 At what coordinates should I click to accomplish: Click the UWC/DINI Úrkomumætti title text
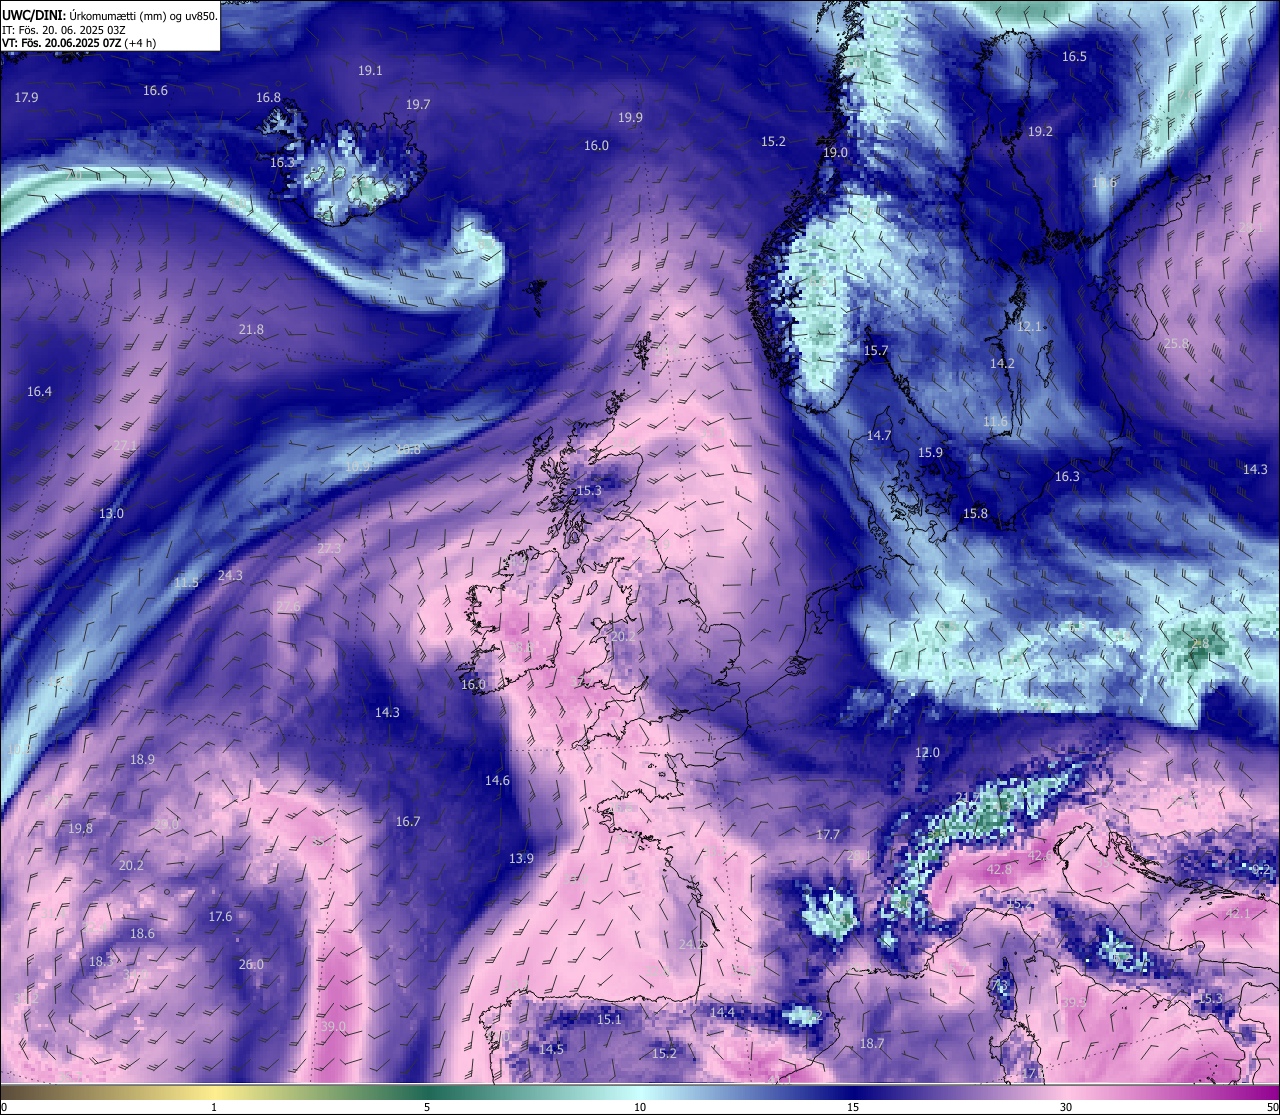coord(110,15)
